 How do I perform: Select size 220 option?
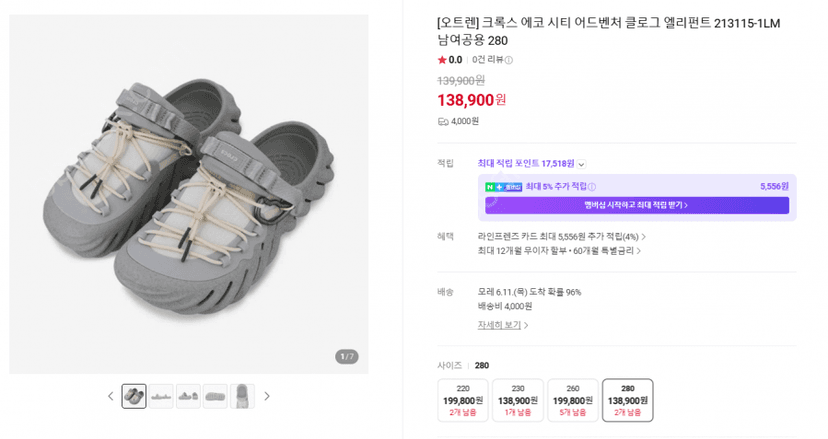[x=463, y=400]
